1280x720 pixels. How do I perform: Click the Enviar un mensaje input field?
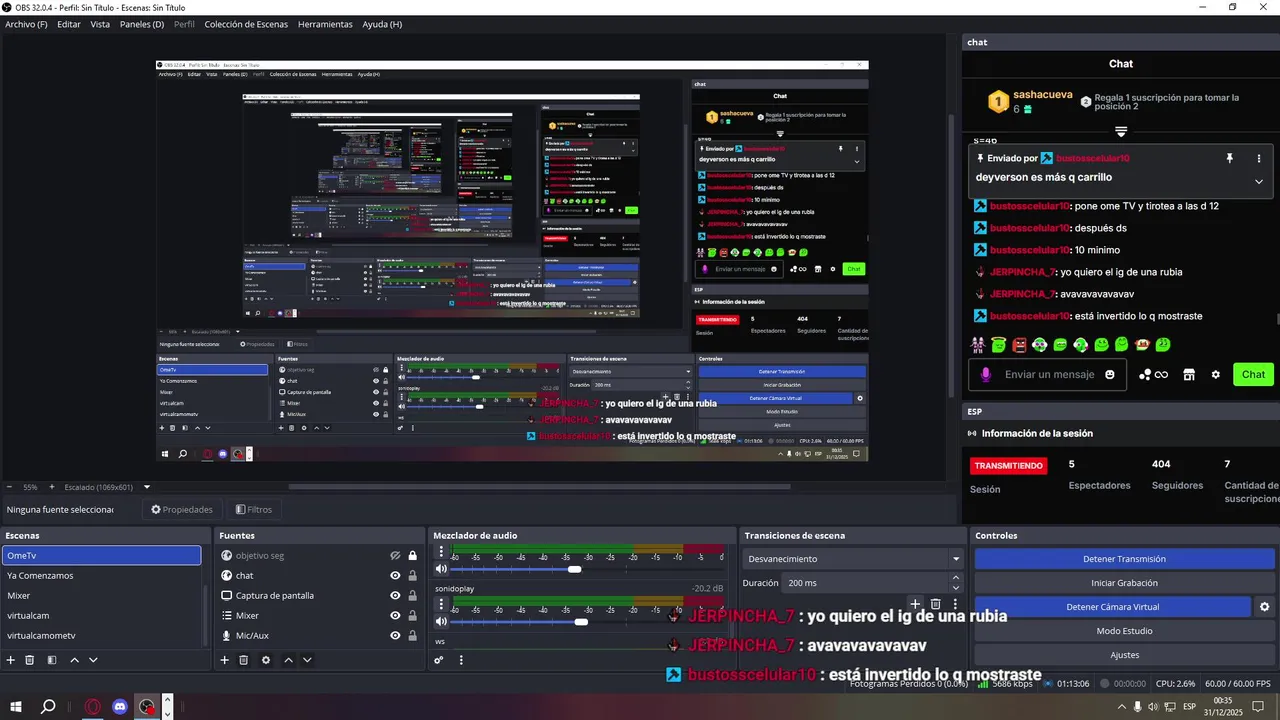click(x=1049, y=374)
